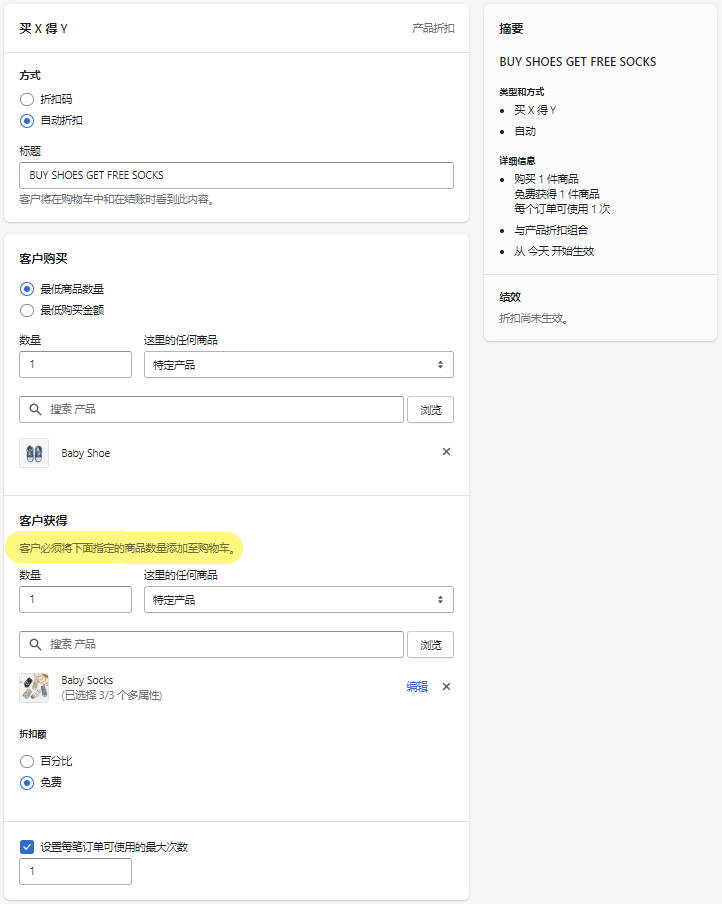Click the summary title BUY SHOES GET FREE SOCKS
The height and width of the screenshot is (904, 722).
click(578, 62)
